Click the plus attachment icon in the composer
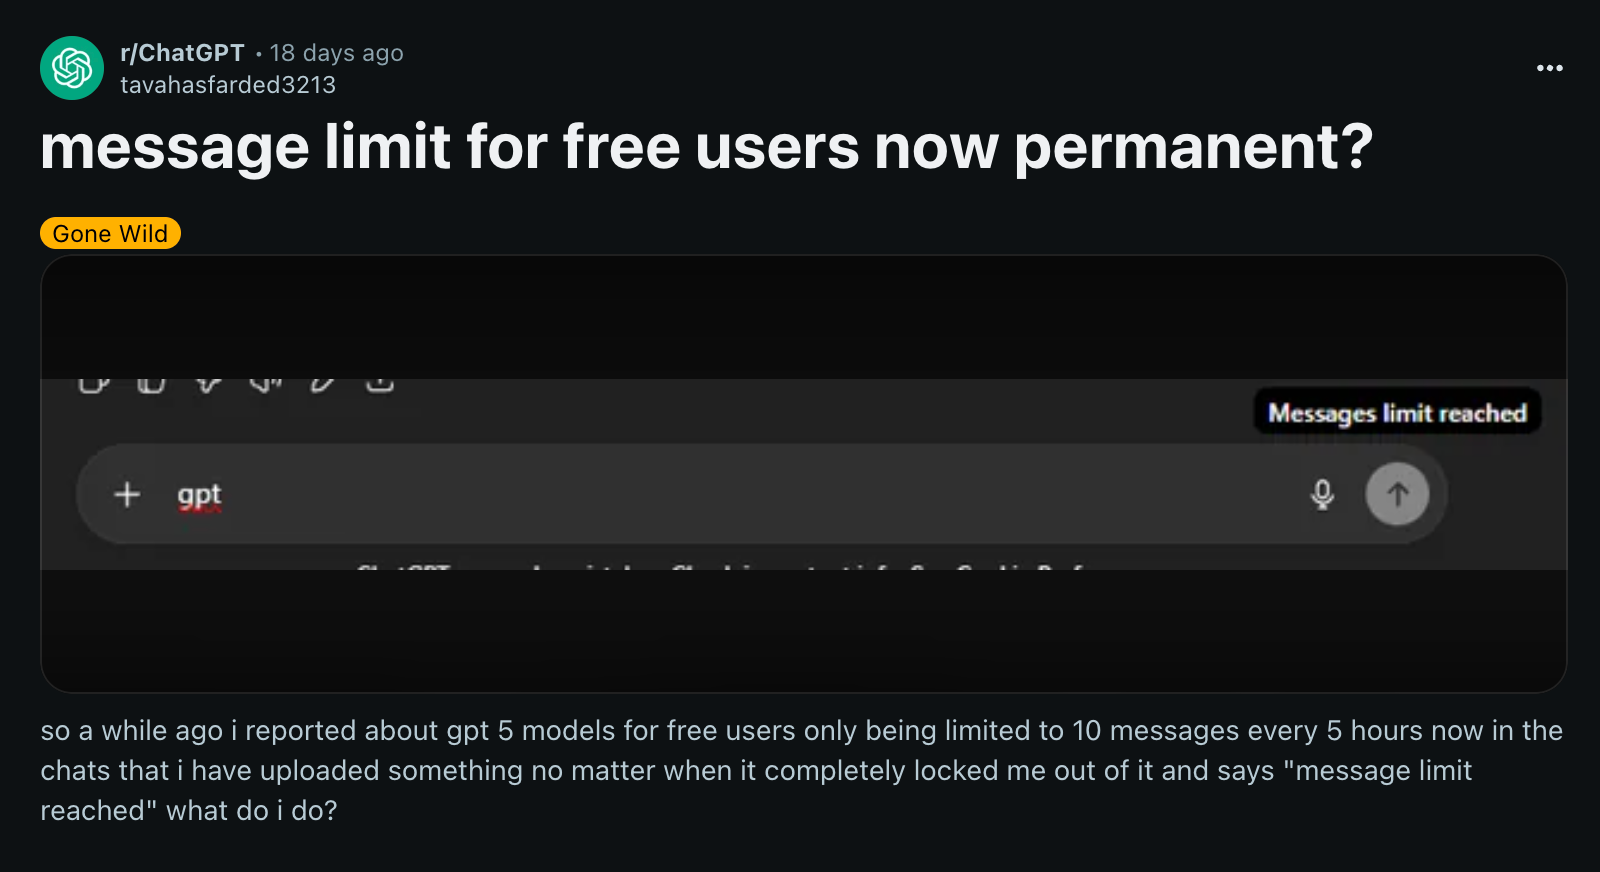The width and height of the screenshot is (1600, 872). click(x=126, y=494)
